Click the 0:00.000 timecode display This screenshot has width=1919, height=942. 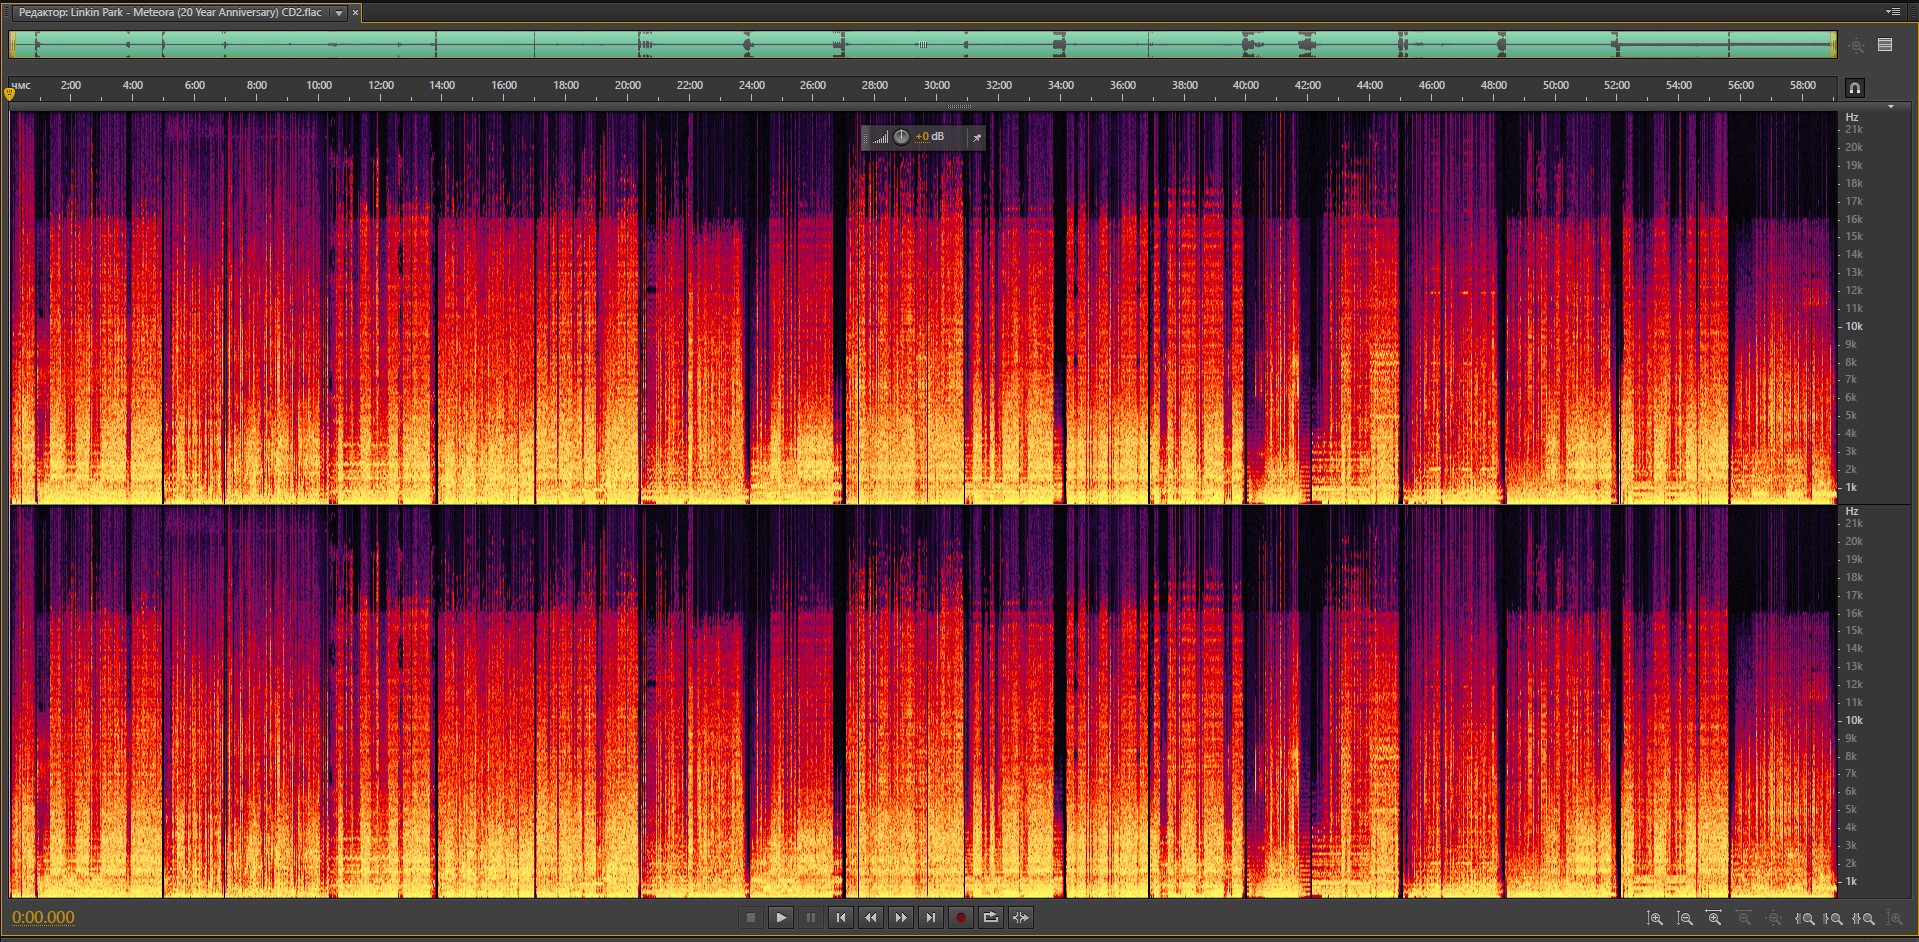coord(43,917)
